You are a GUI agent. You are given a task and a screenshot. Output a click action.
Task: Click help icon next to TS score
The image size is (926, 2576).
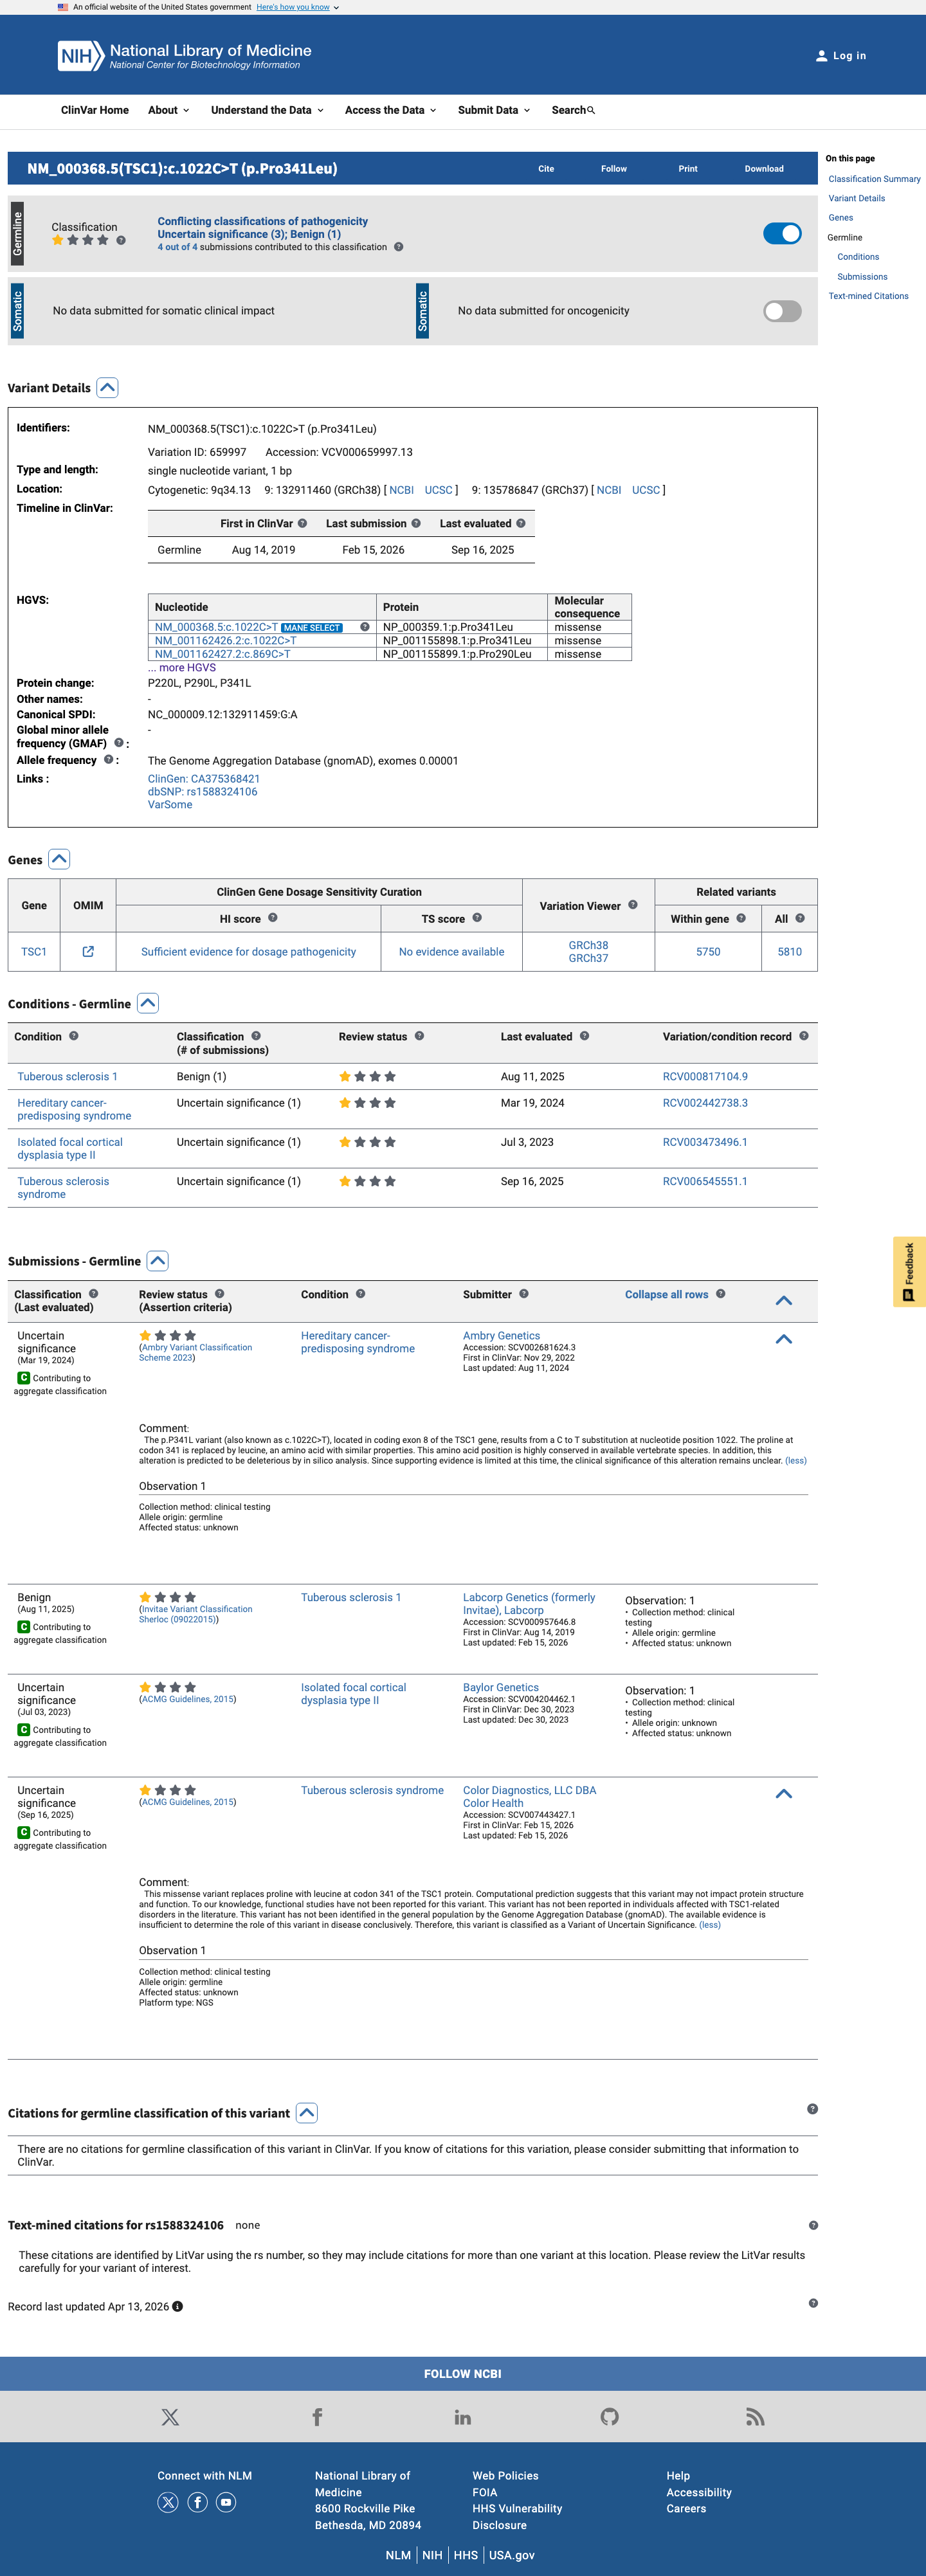click(x=477, y=918)
